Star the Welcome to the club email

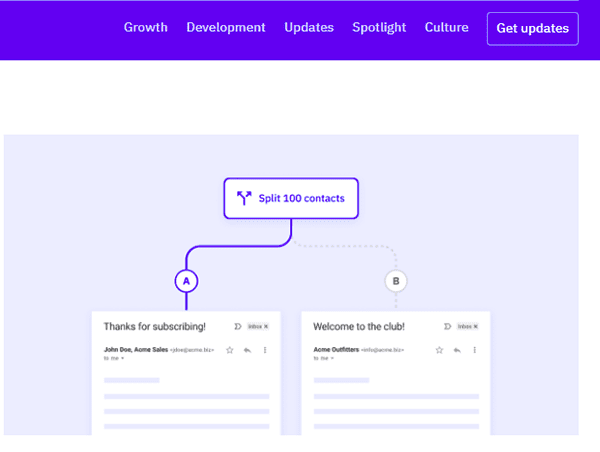pos(439,350)
